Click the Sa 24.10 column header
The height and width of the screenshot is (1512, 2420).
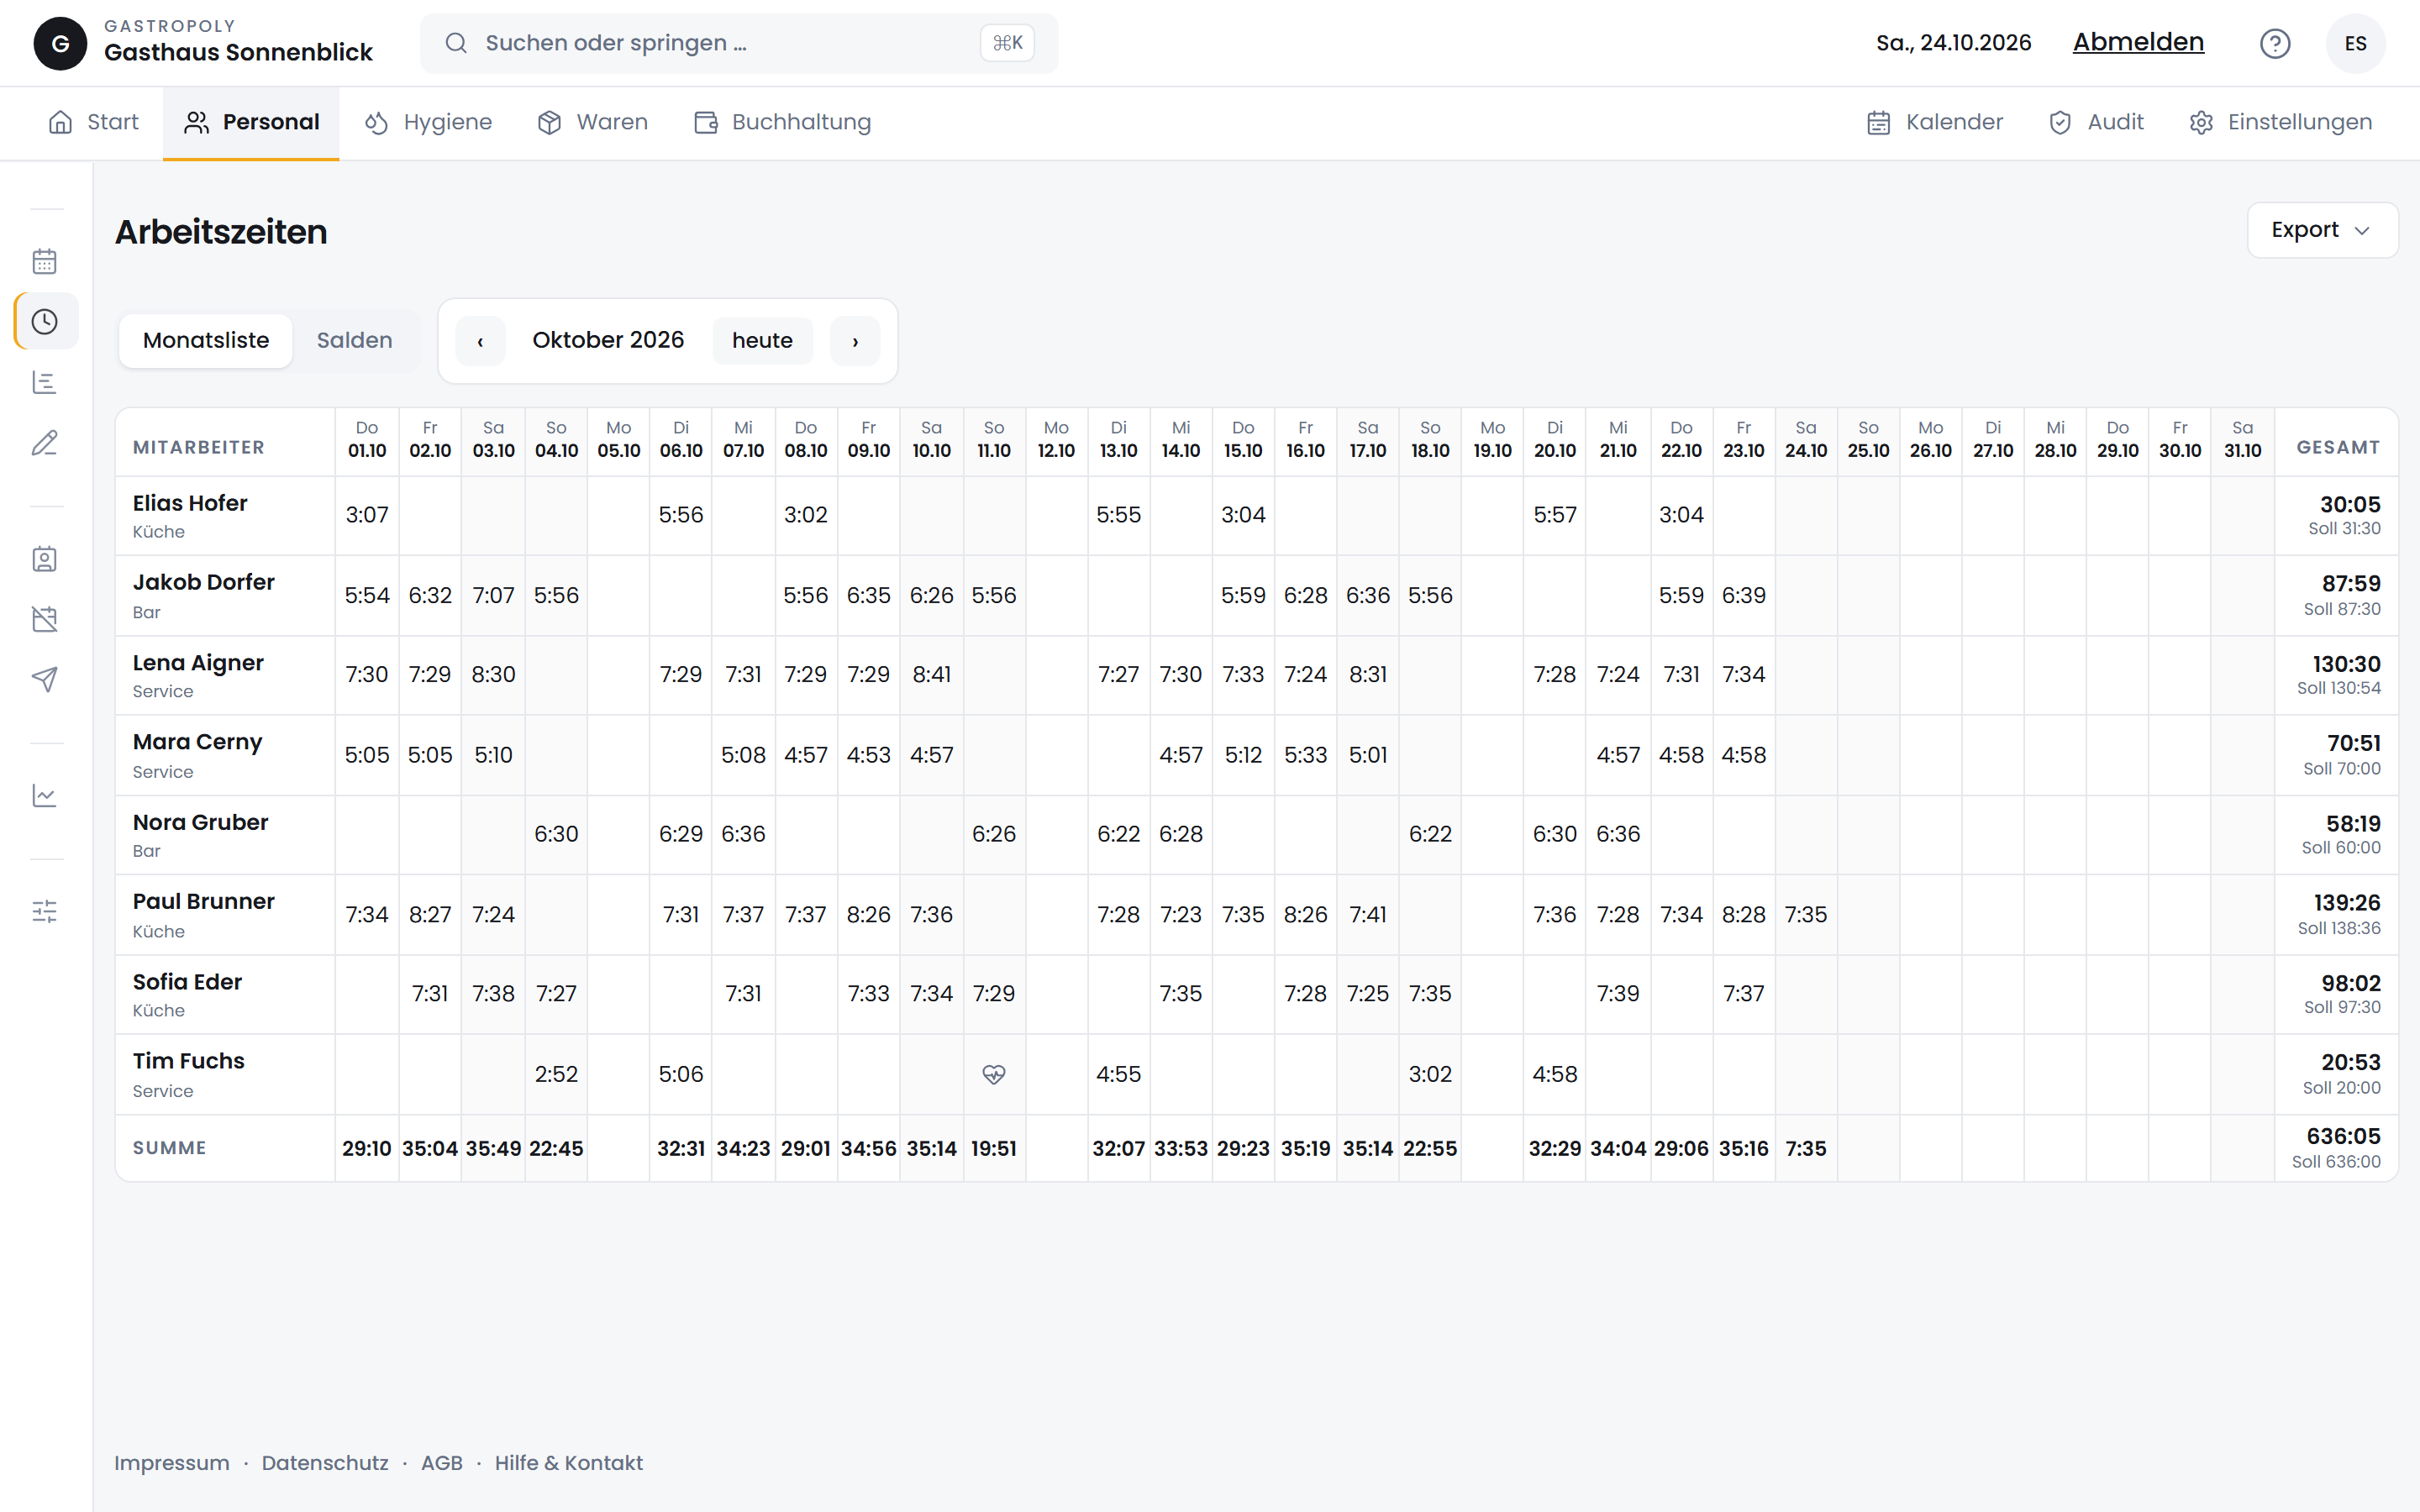click(1806, 439)
